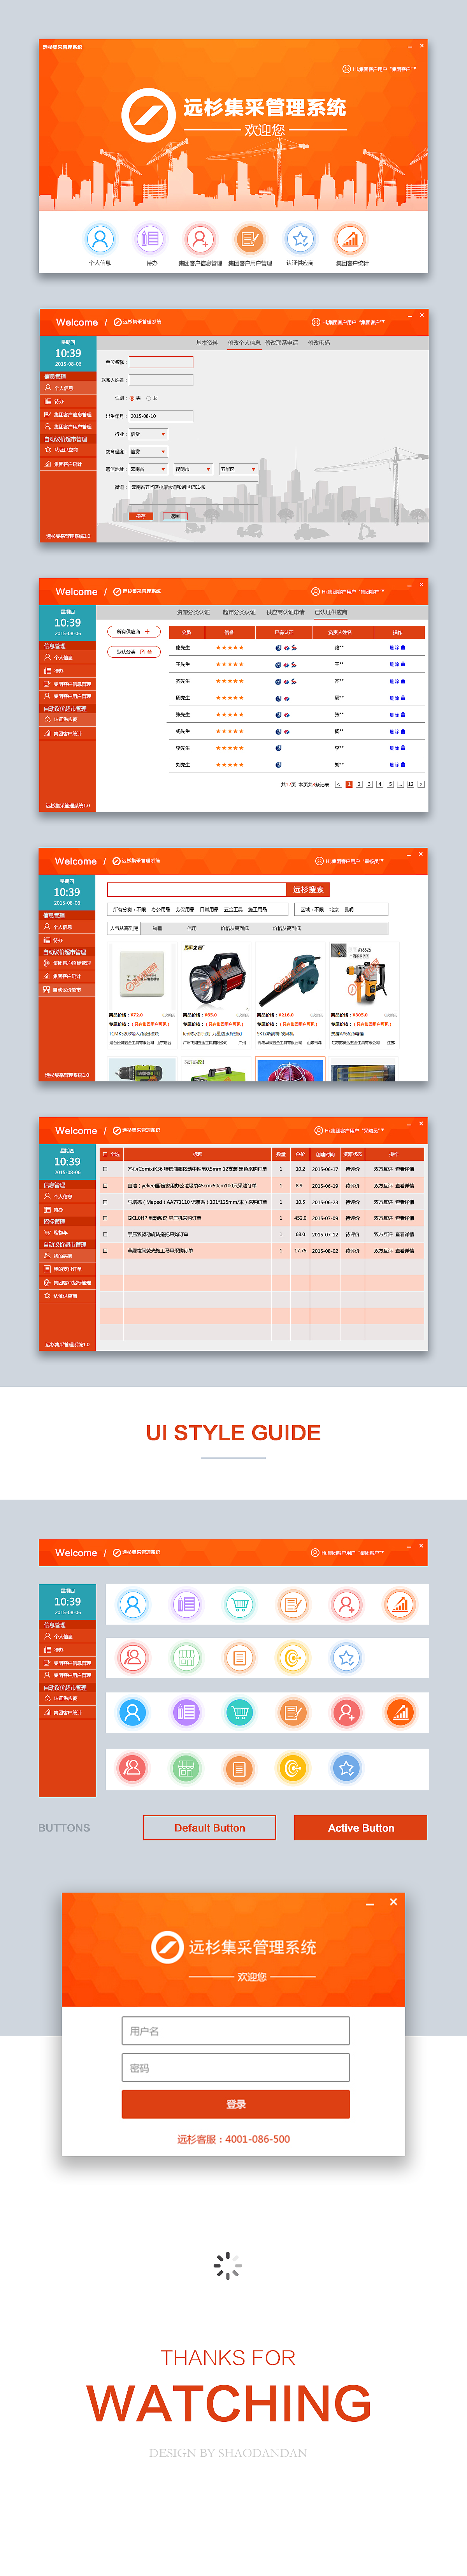Screen dimensions: 467x2576
Task: Click outlined green store icon in style guide
Action: 186,1659
